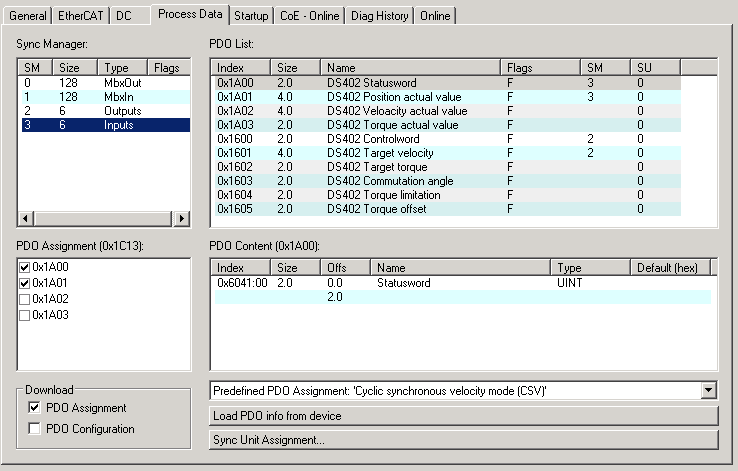Open the Diag History tab

pyautogui.click(x=380, y=16)
